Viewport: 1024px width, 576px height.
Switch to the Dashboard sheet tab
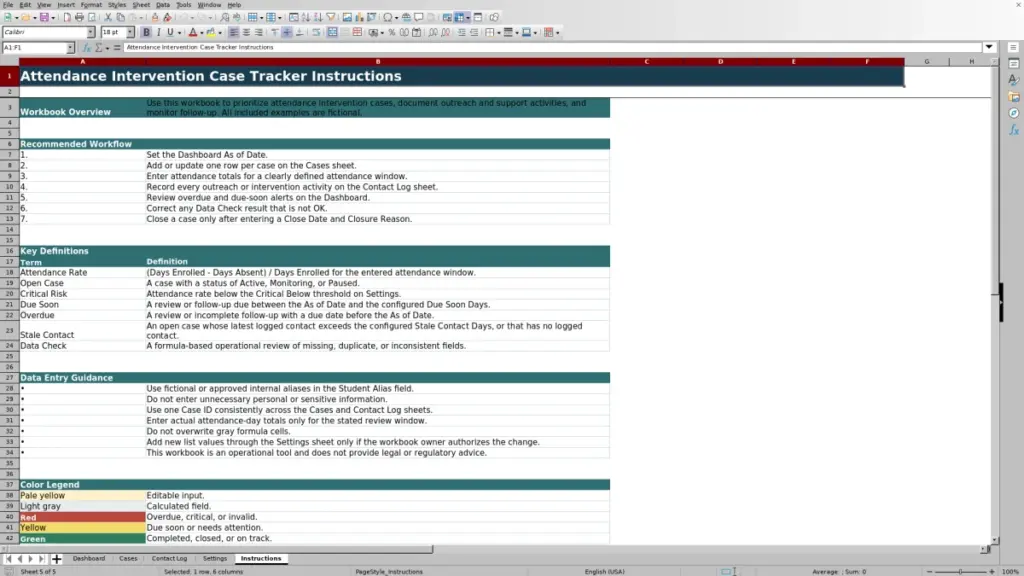click(89, 558)
